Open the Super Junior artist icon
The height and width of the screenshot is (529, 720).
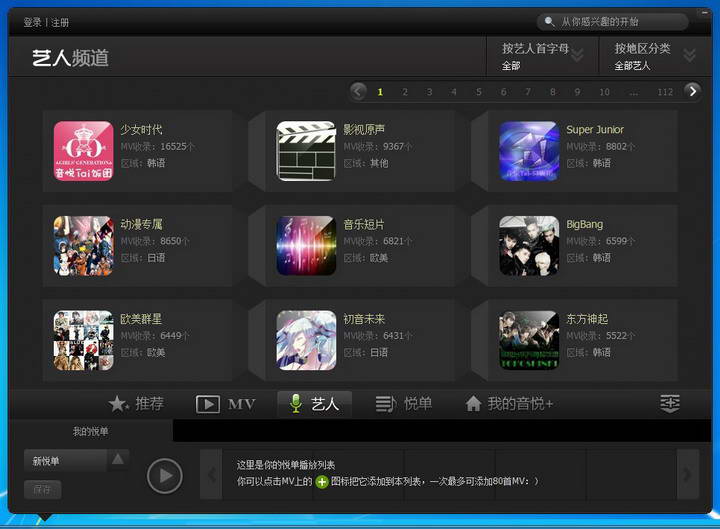(529, 151)
